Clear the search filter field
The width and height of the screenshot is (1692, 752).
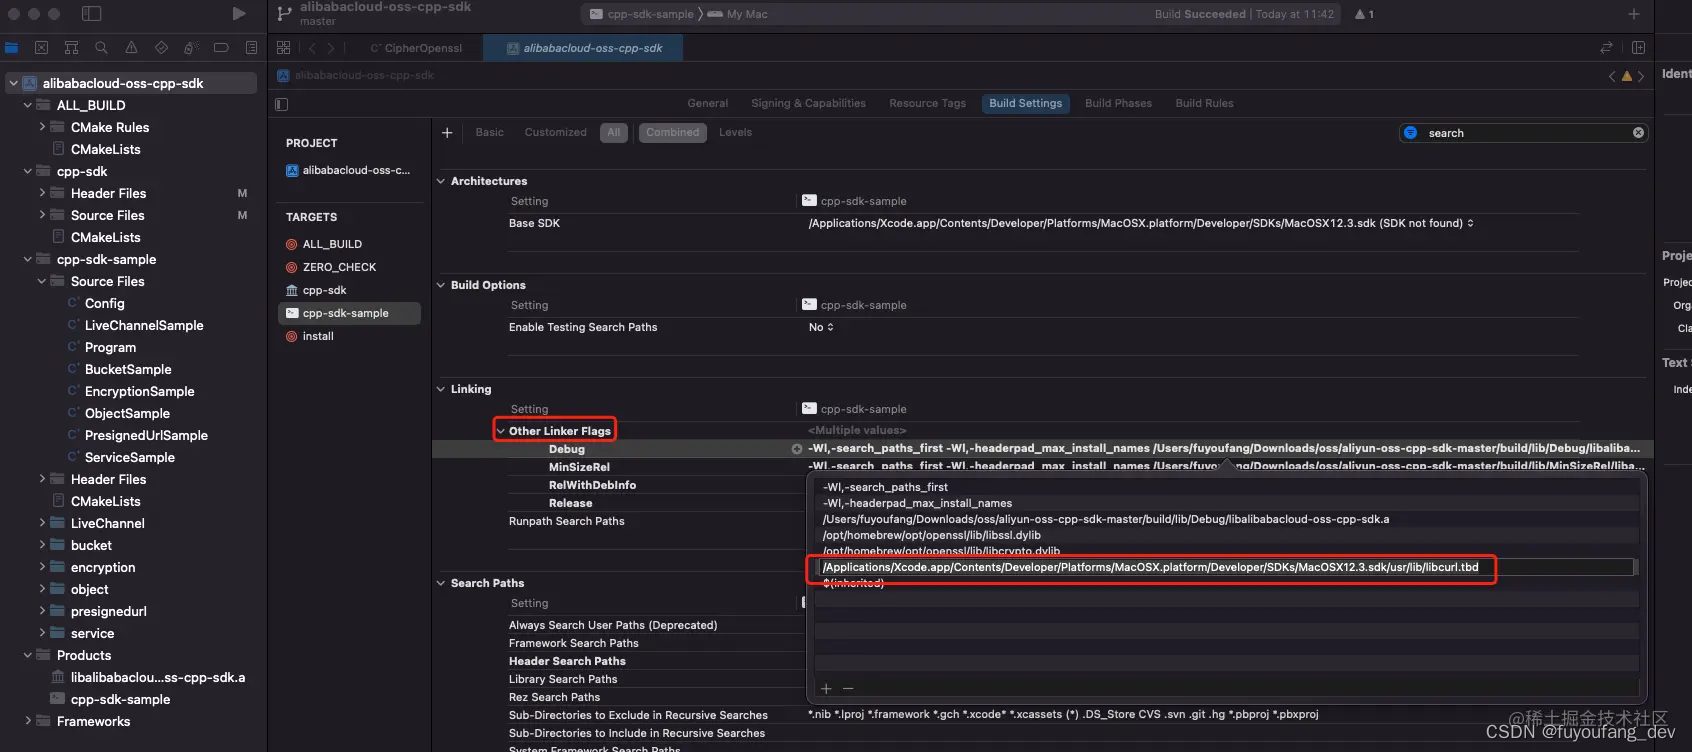(1638, 133)
